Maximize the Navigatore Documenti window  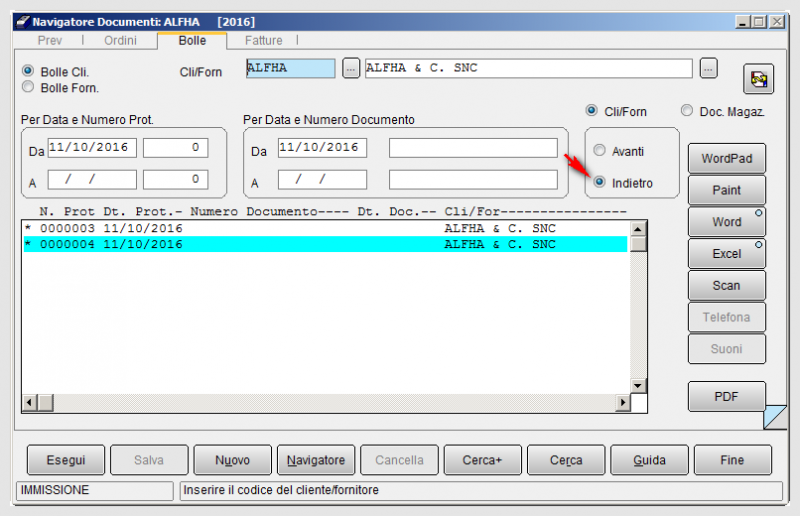[x=759, y=22]
